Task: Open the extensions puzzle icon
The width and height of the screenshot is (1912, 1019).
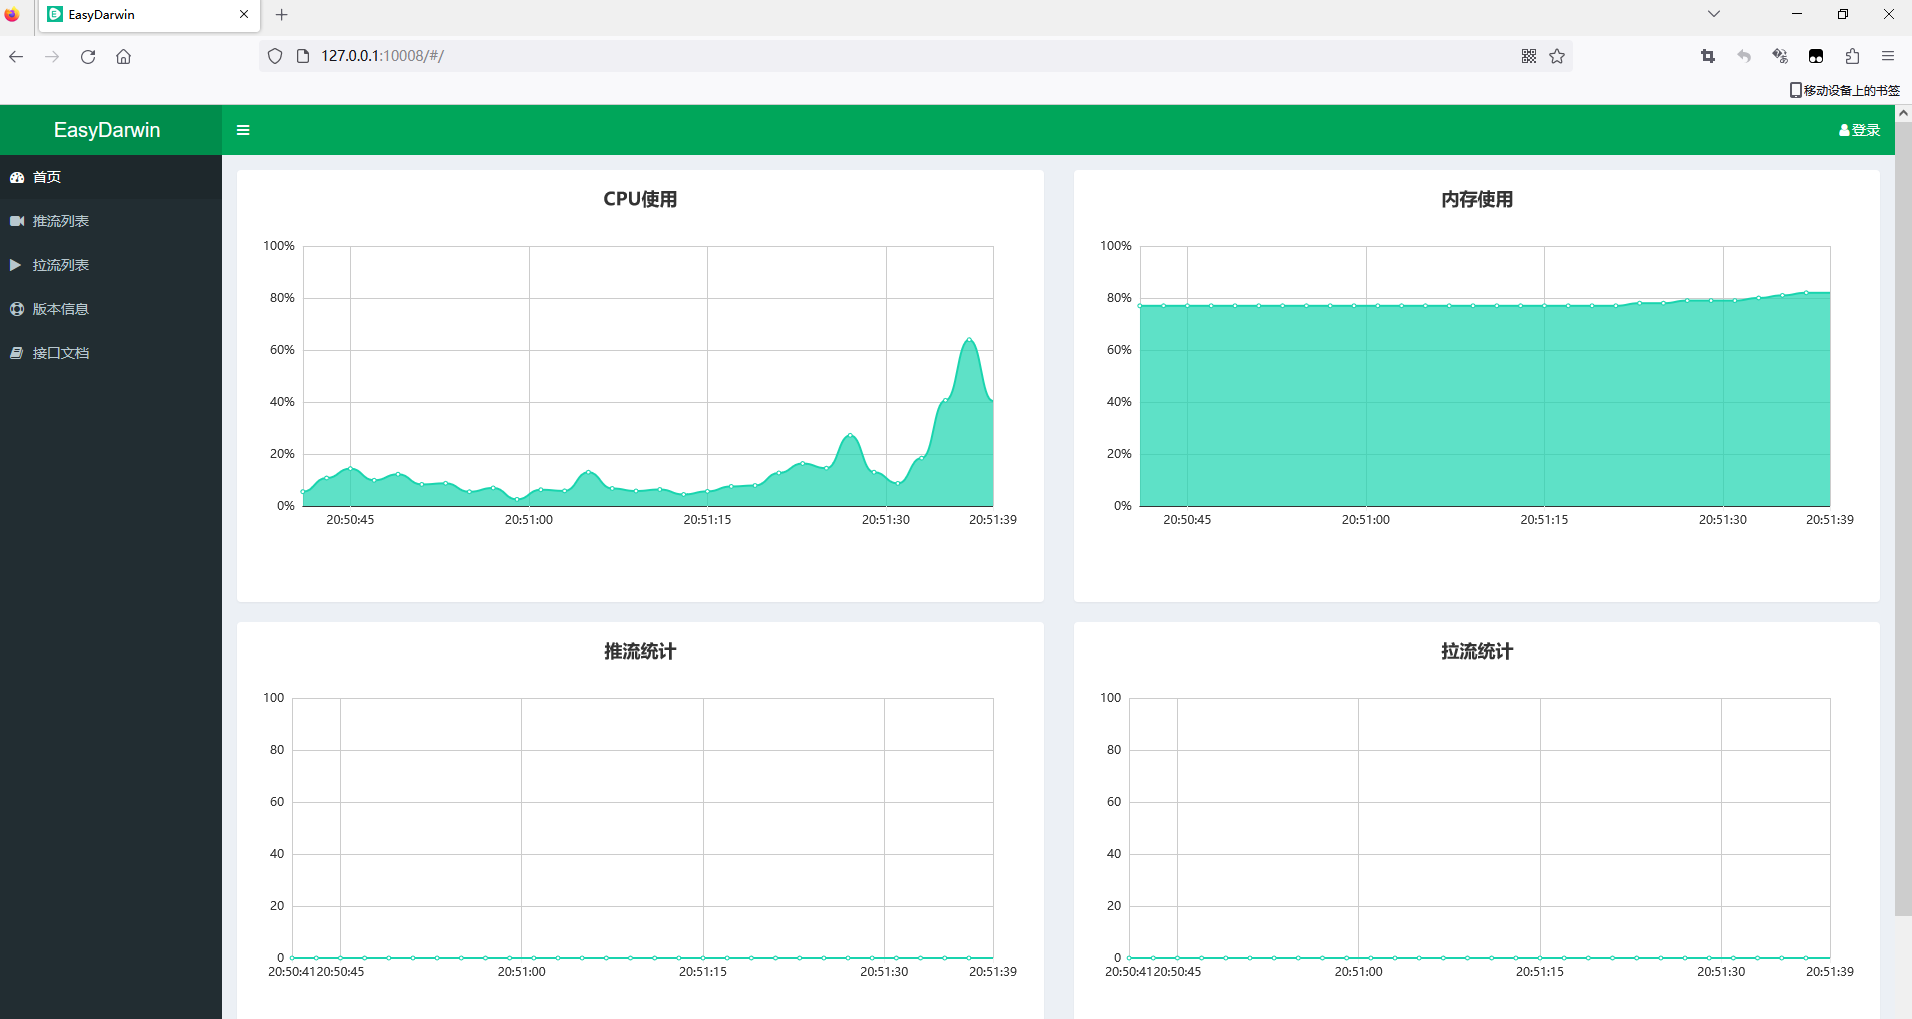Action: coord(1852,56)
